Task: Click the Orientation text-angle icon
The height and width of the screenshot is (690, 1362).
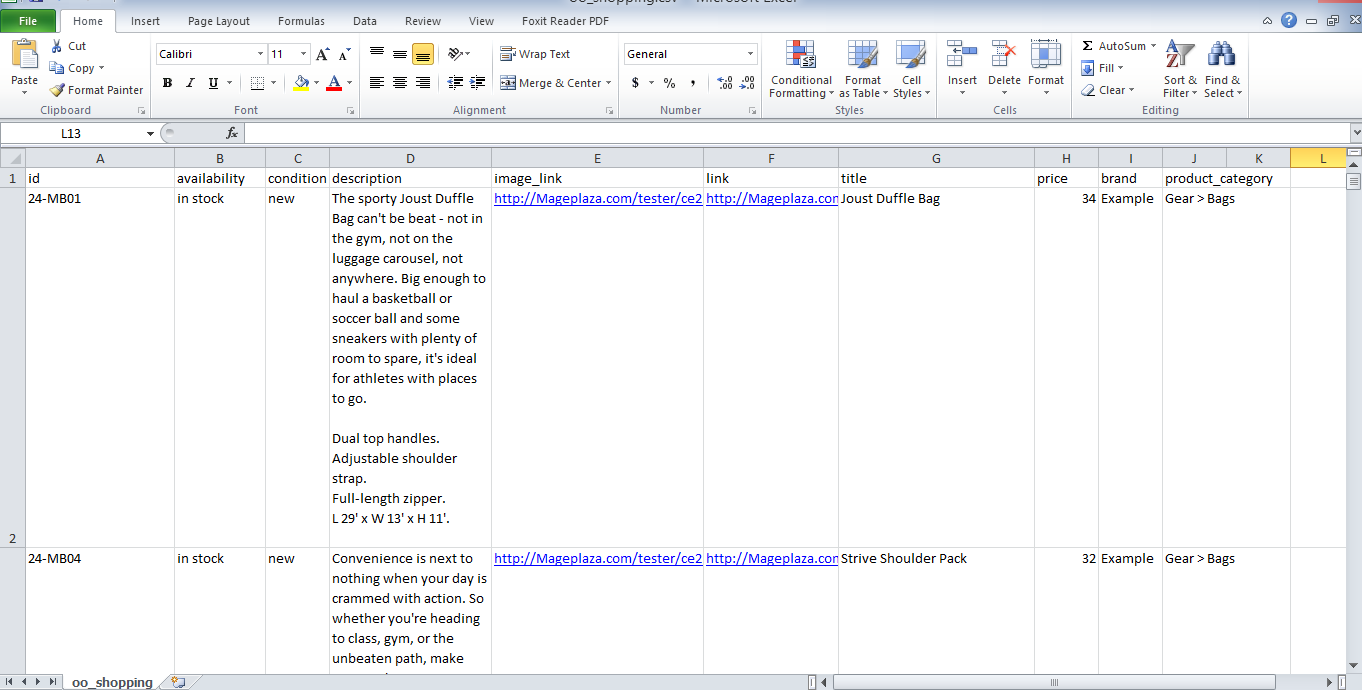Action: (x=456, y=54)
